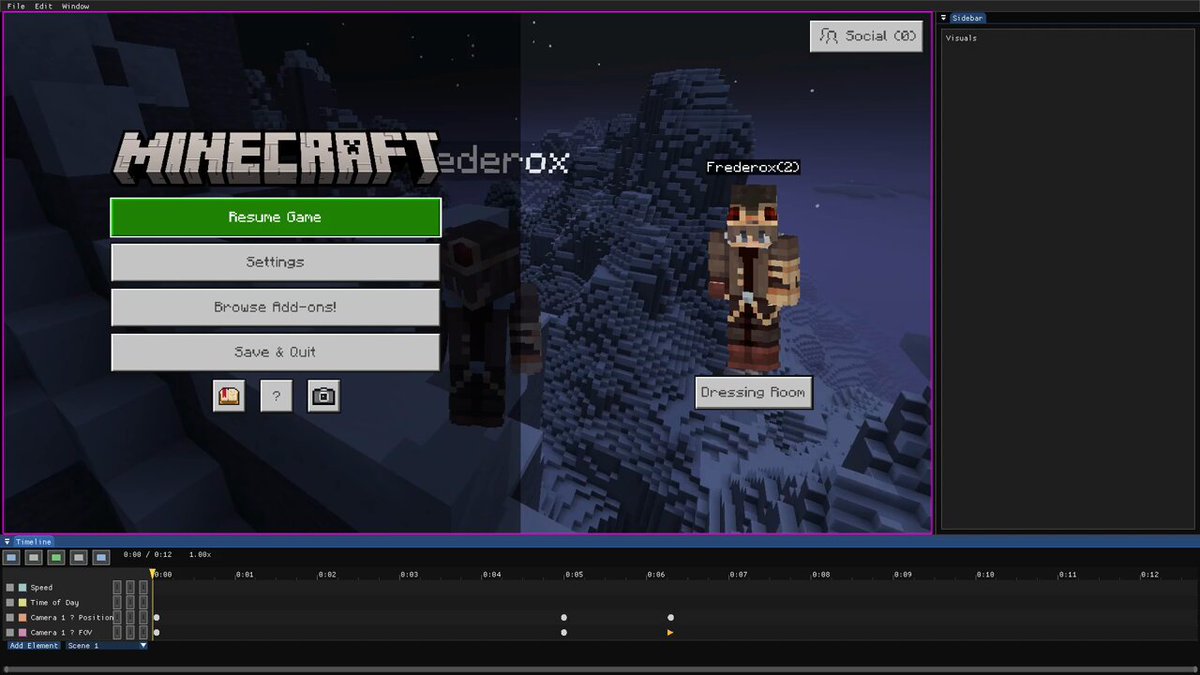The width and height of the screenshot is (1200, 675).
Task: Click the pink Camera 1 FOV color icon
Action: point(22,633)
